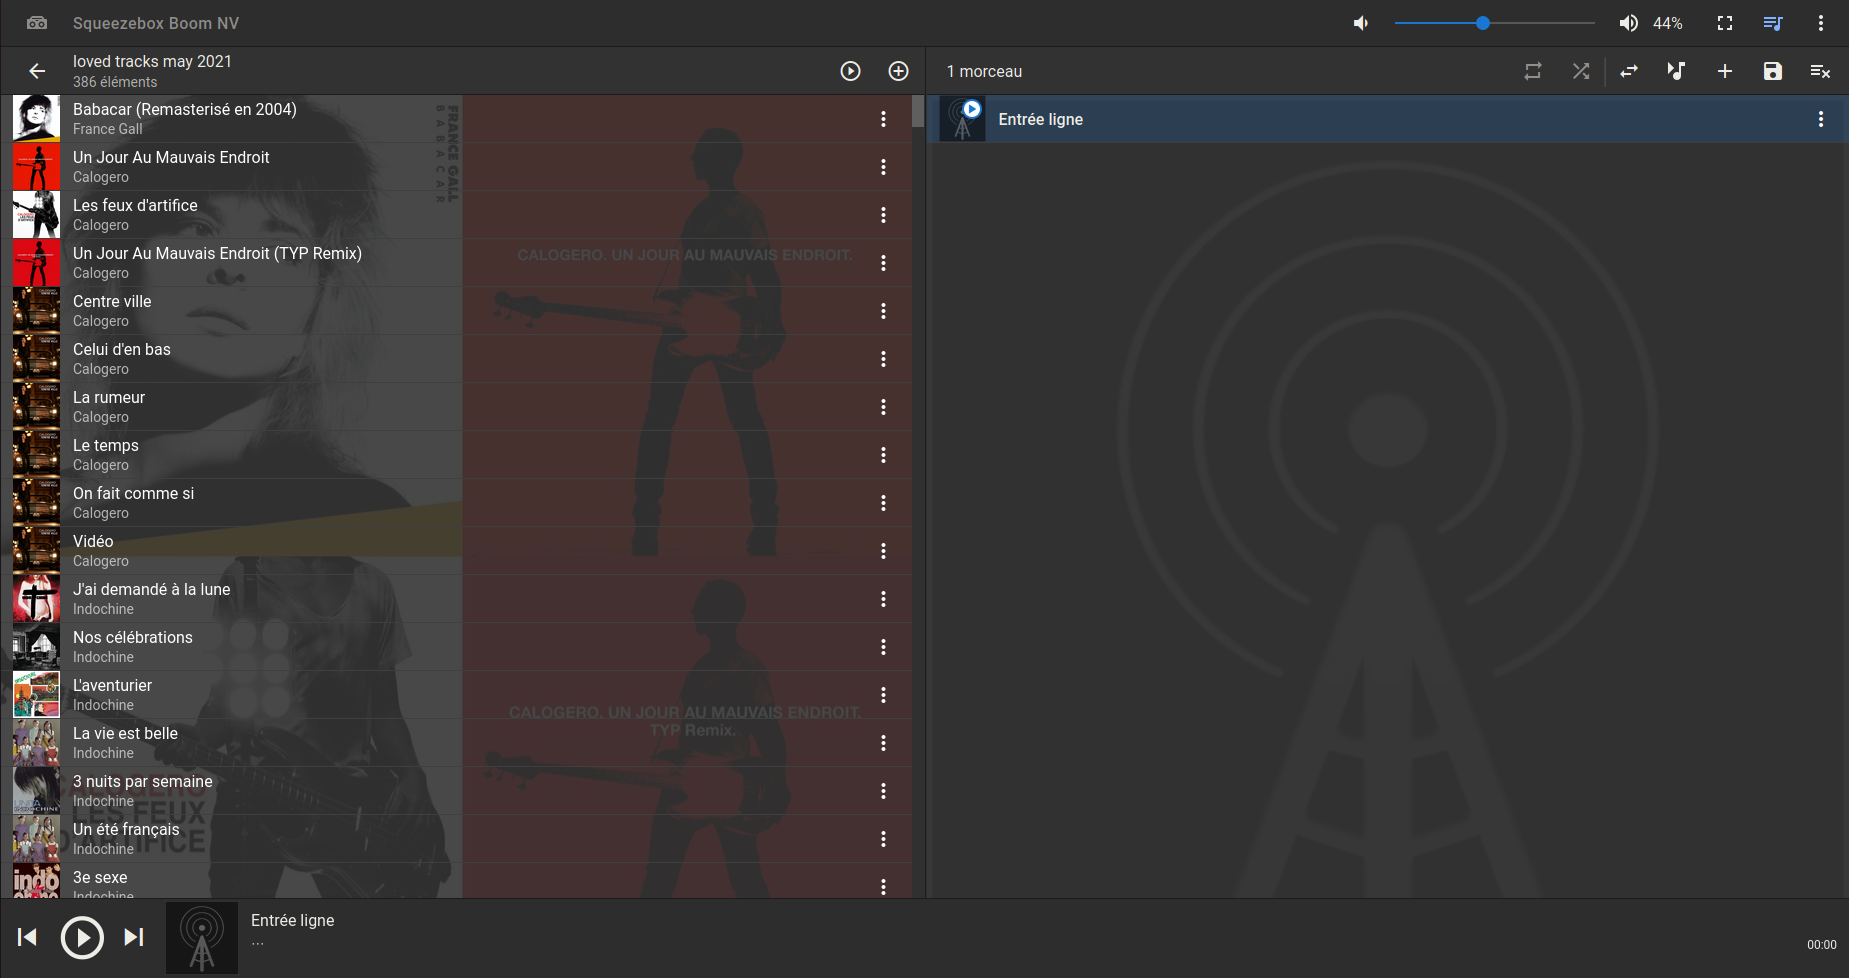Adjust the volume slider
Viewport: 1849px width, 978px height.
click(1484, 22)
